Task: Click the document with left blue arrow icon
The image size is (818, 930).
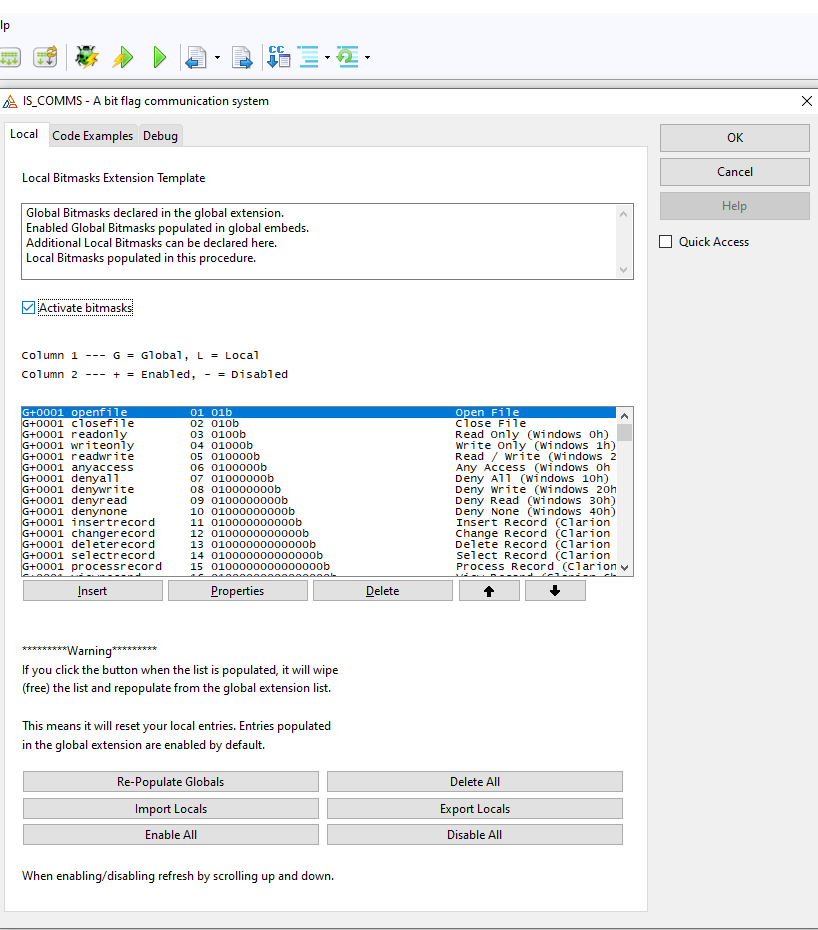Action: pyautogui.click(x=195, y=58)
